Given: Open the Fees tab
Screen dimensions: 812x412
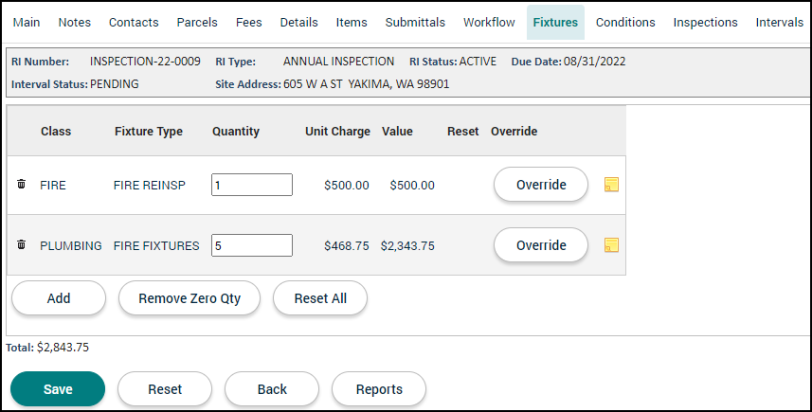Looking at the screenshot, I should click(249, 22).
